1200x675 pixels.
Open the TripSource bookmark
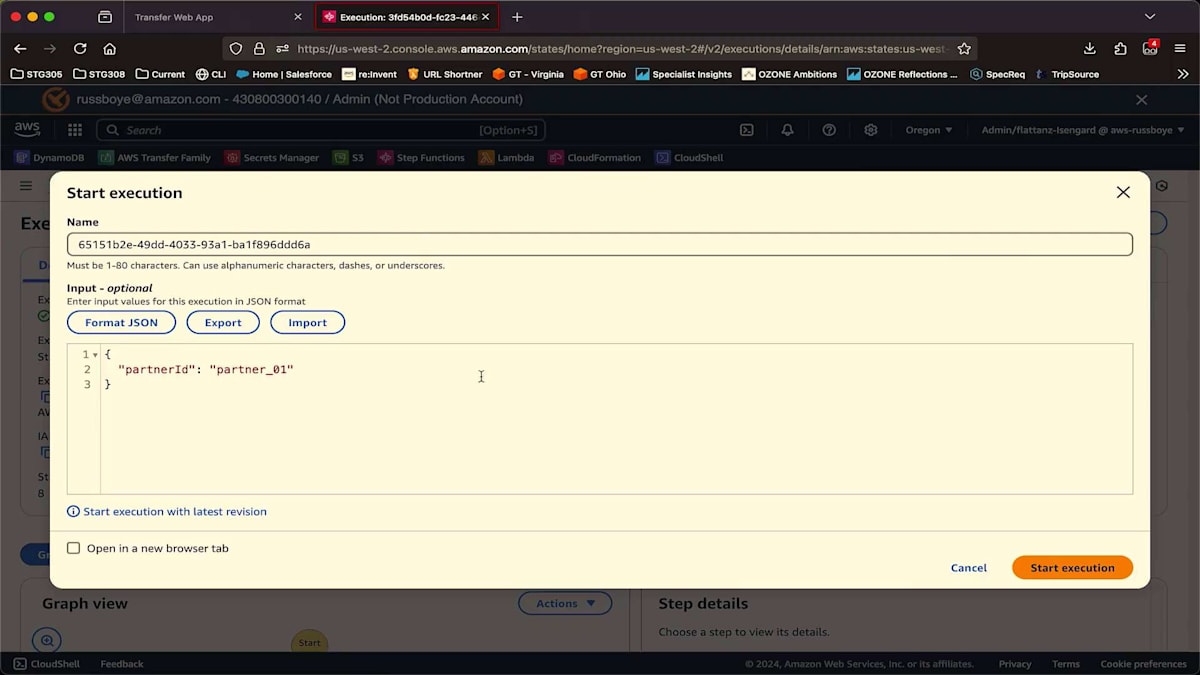(1067, 74)
